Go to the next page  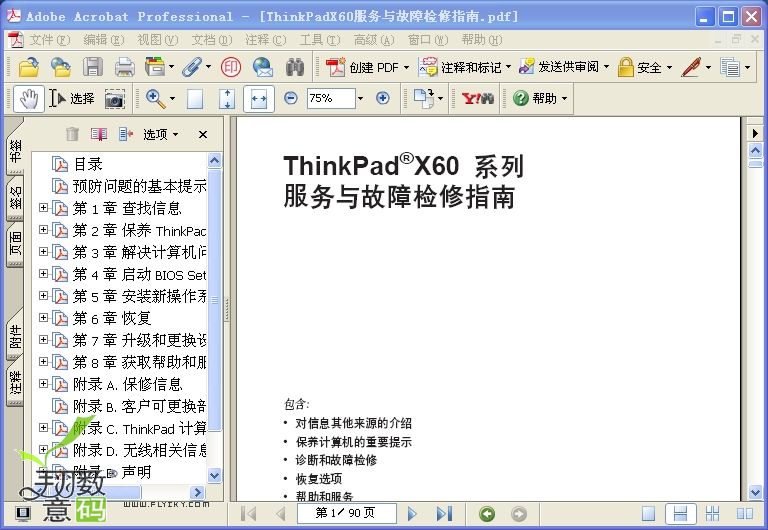pos(412,513)
